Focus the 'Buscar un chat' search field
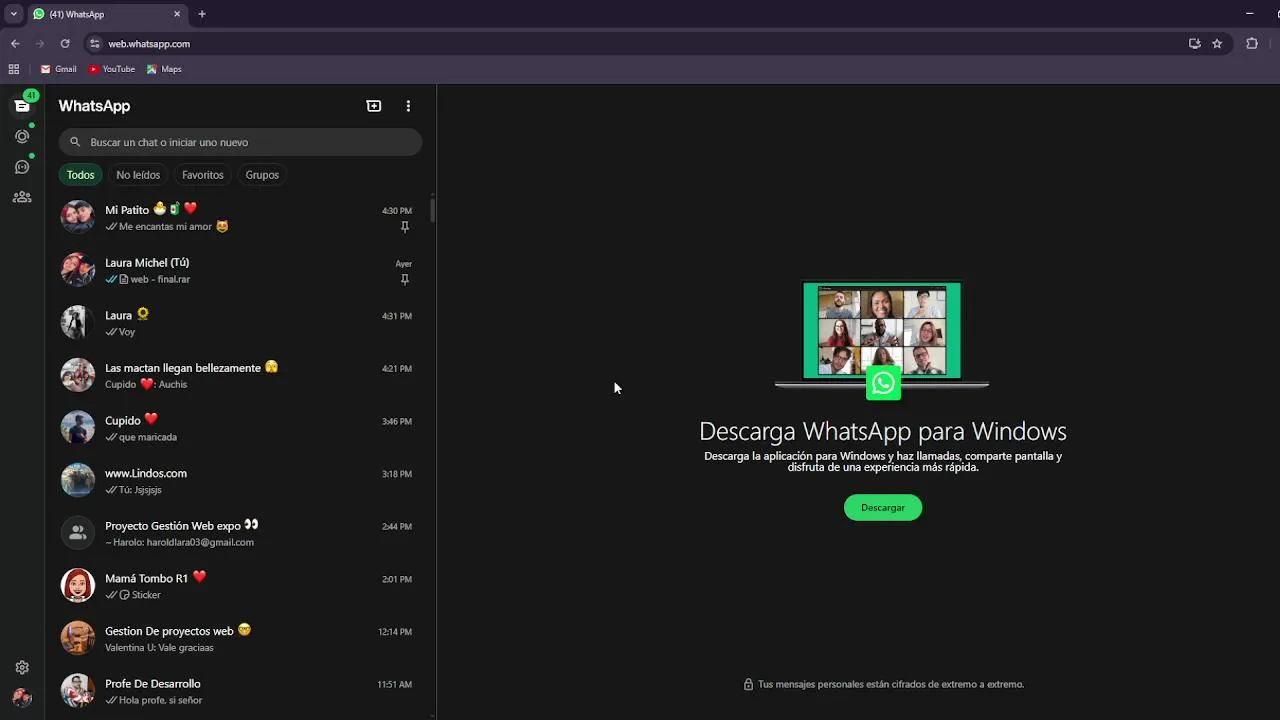The image size is (1280, 720). (240, 142)
